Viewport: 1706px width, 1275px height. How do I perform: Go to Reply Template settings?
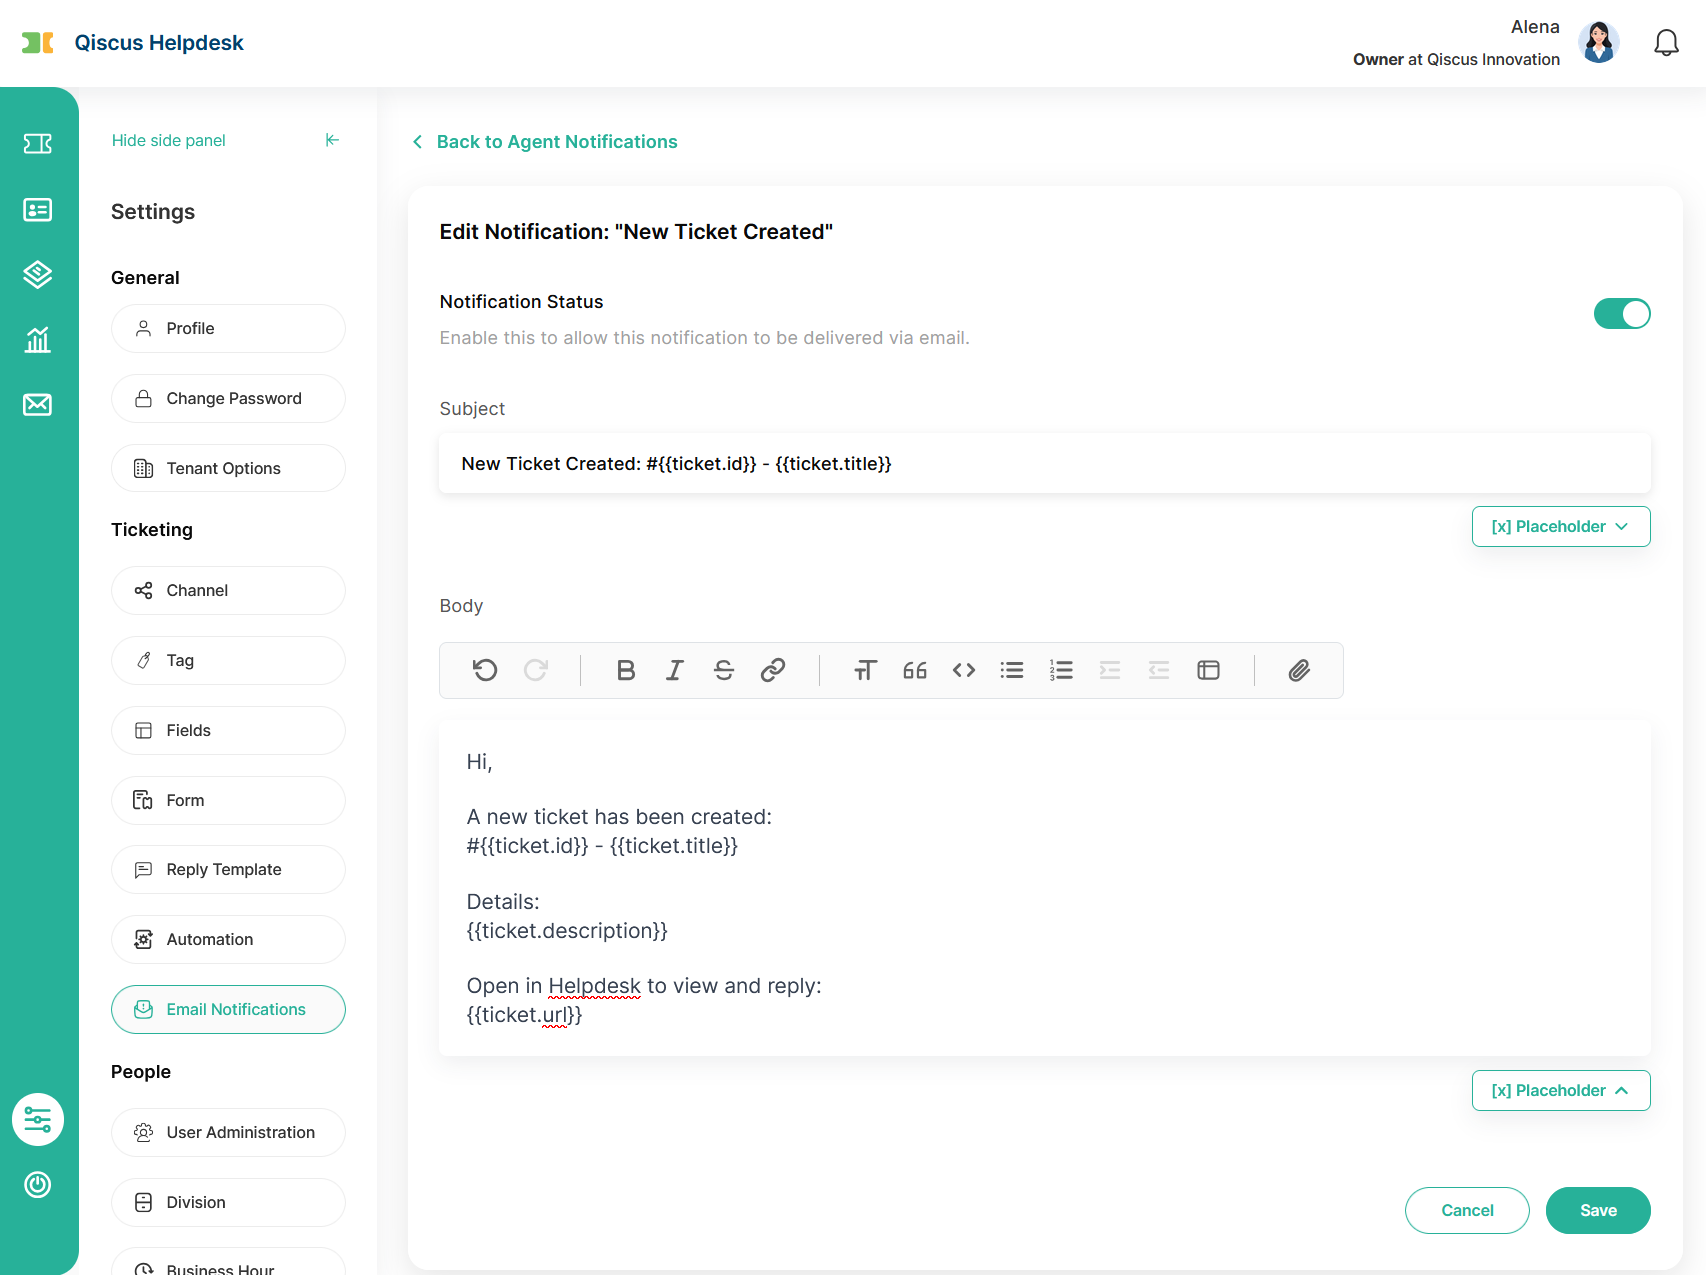[x=229, y=870]
